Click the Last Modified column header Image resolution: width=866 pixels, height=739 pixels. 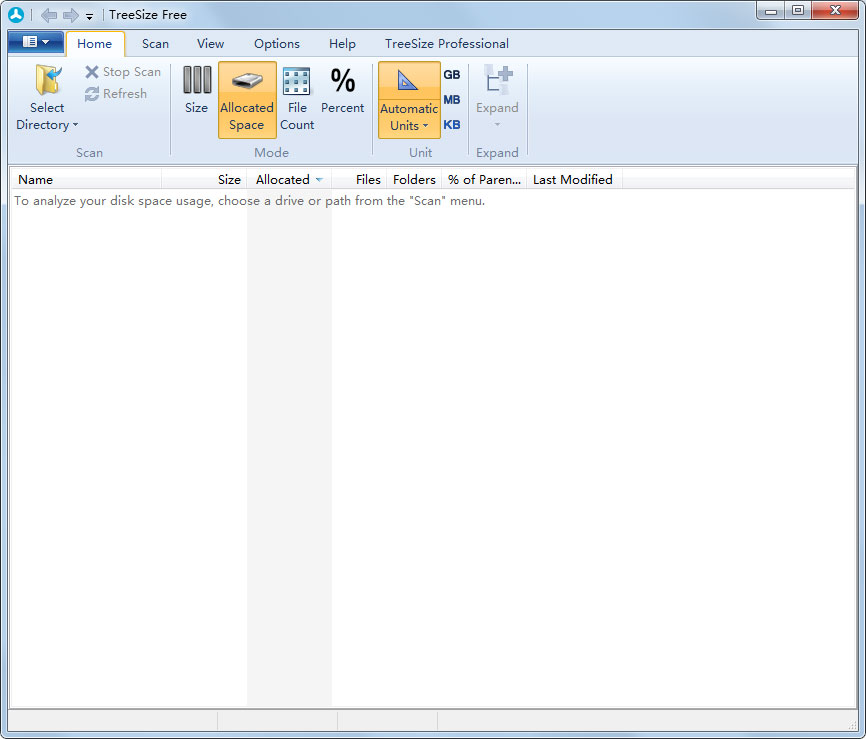coord(572,180)
